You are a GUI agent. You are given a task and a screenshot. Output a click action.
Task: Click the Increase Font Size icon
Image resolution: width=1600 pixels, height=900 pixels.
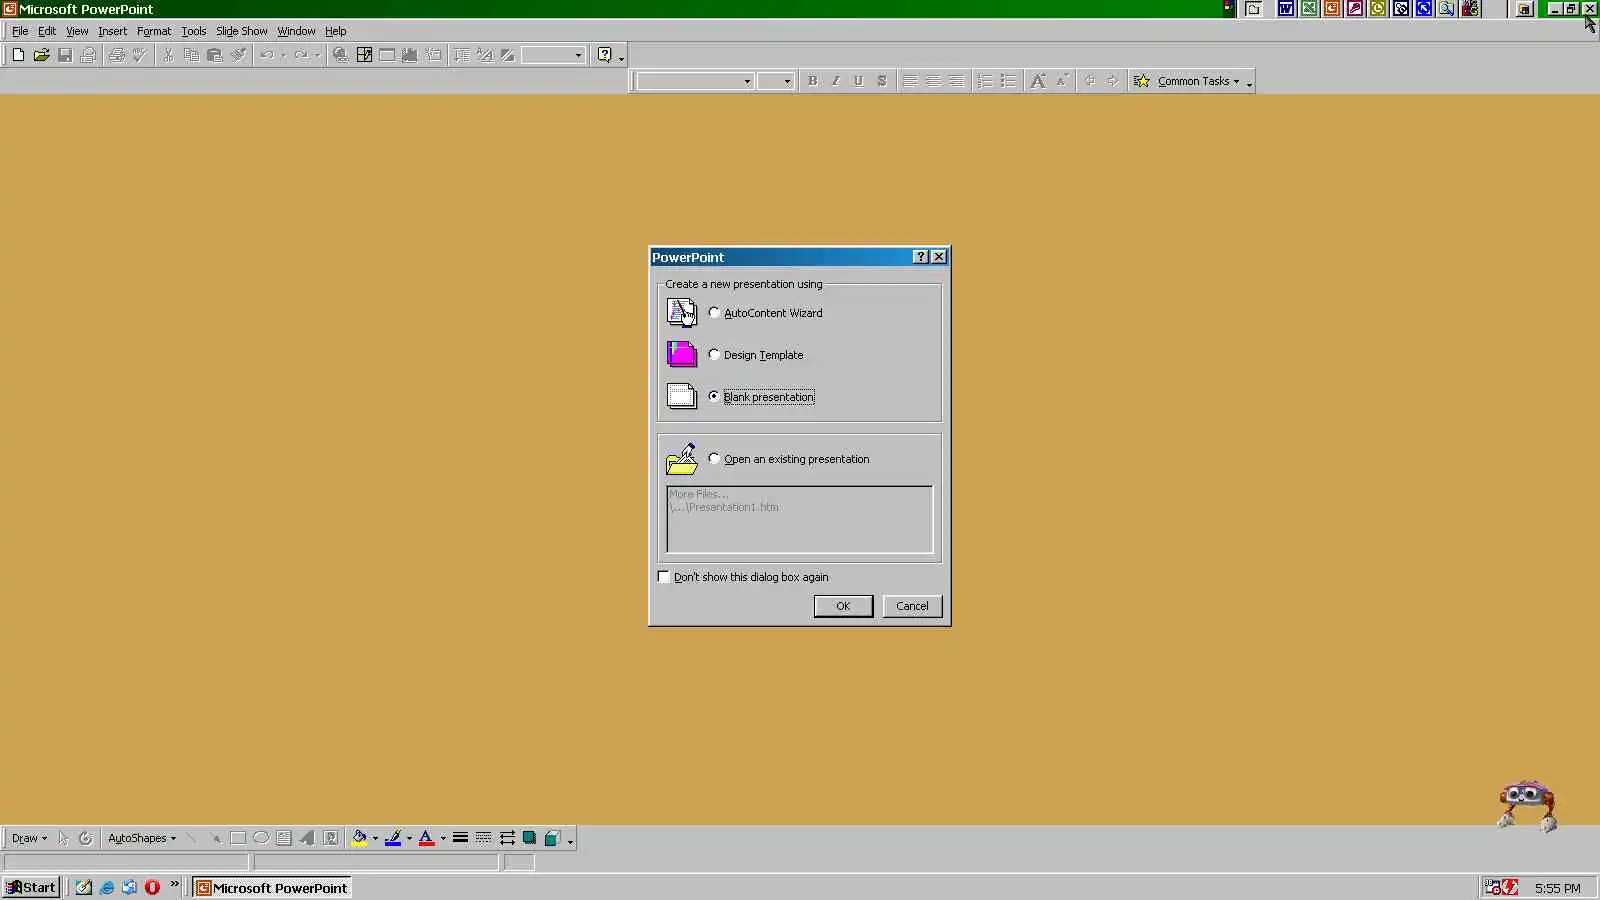click(1038, 81)
